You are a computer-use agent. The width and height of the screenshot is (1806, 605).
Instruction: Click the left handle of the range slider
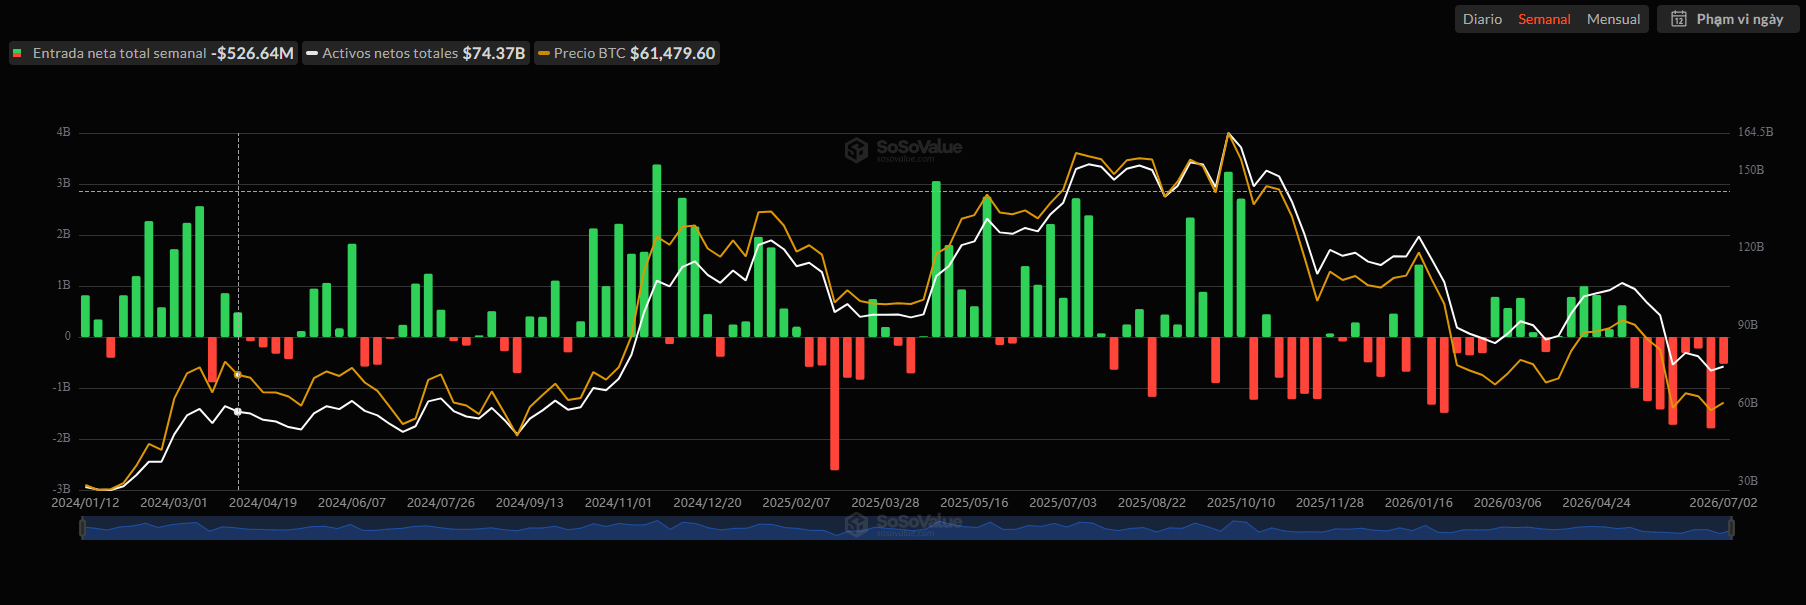[82, 528]
